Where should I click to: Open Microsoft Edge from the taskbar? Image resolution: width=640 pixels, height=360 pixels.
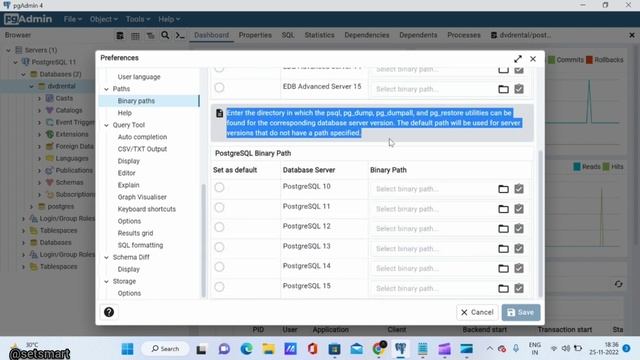pos(246,349)
